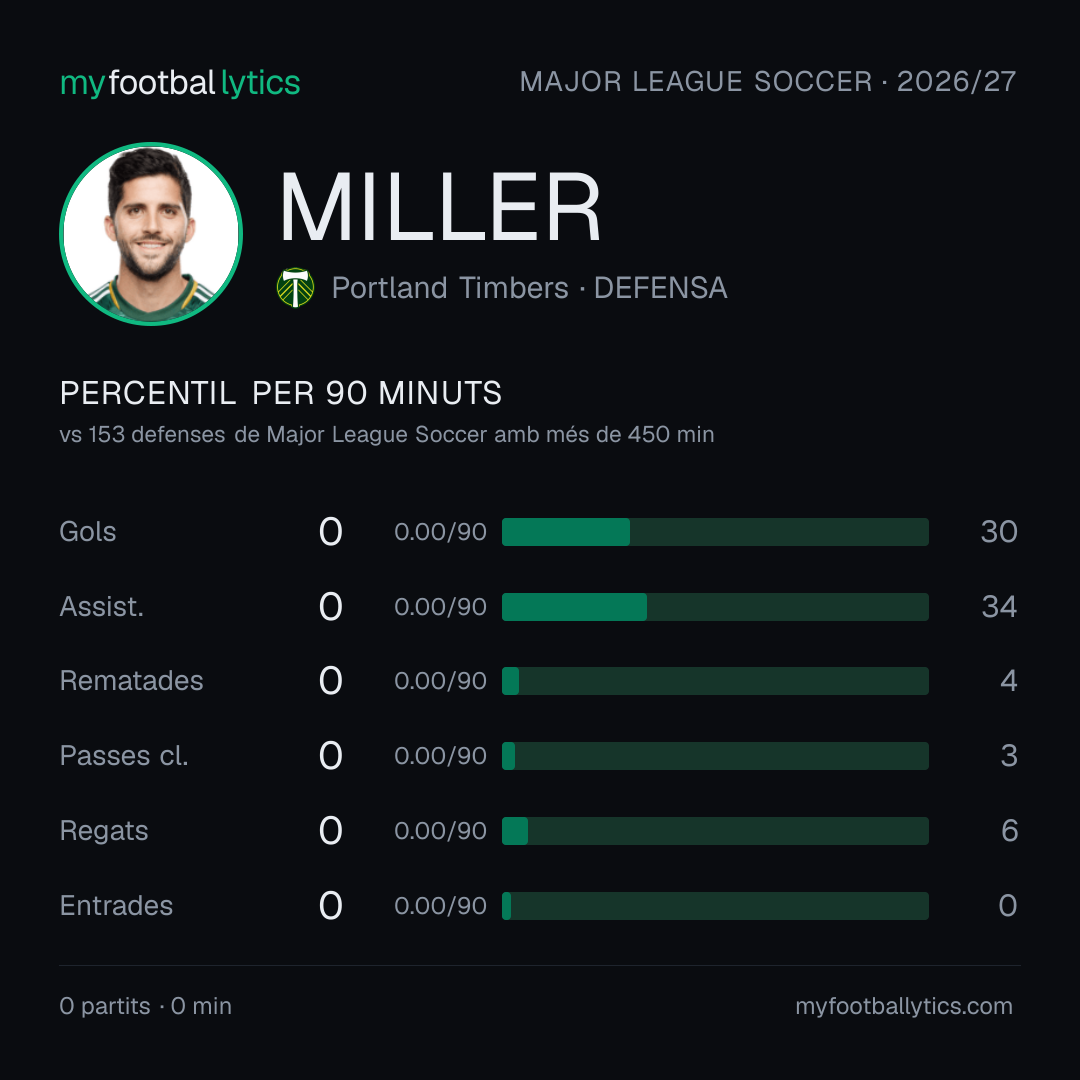Click the Gols percentile bar
Screen dimensions: 1080x1080
(x=715, y=532)
